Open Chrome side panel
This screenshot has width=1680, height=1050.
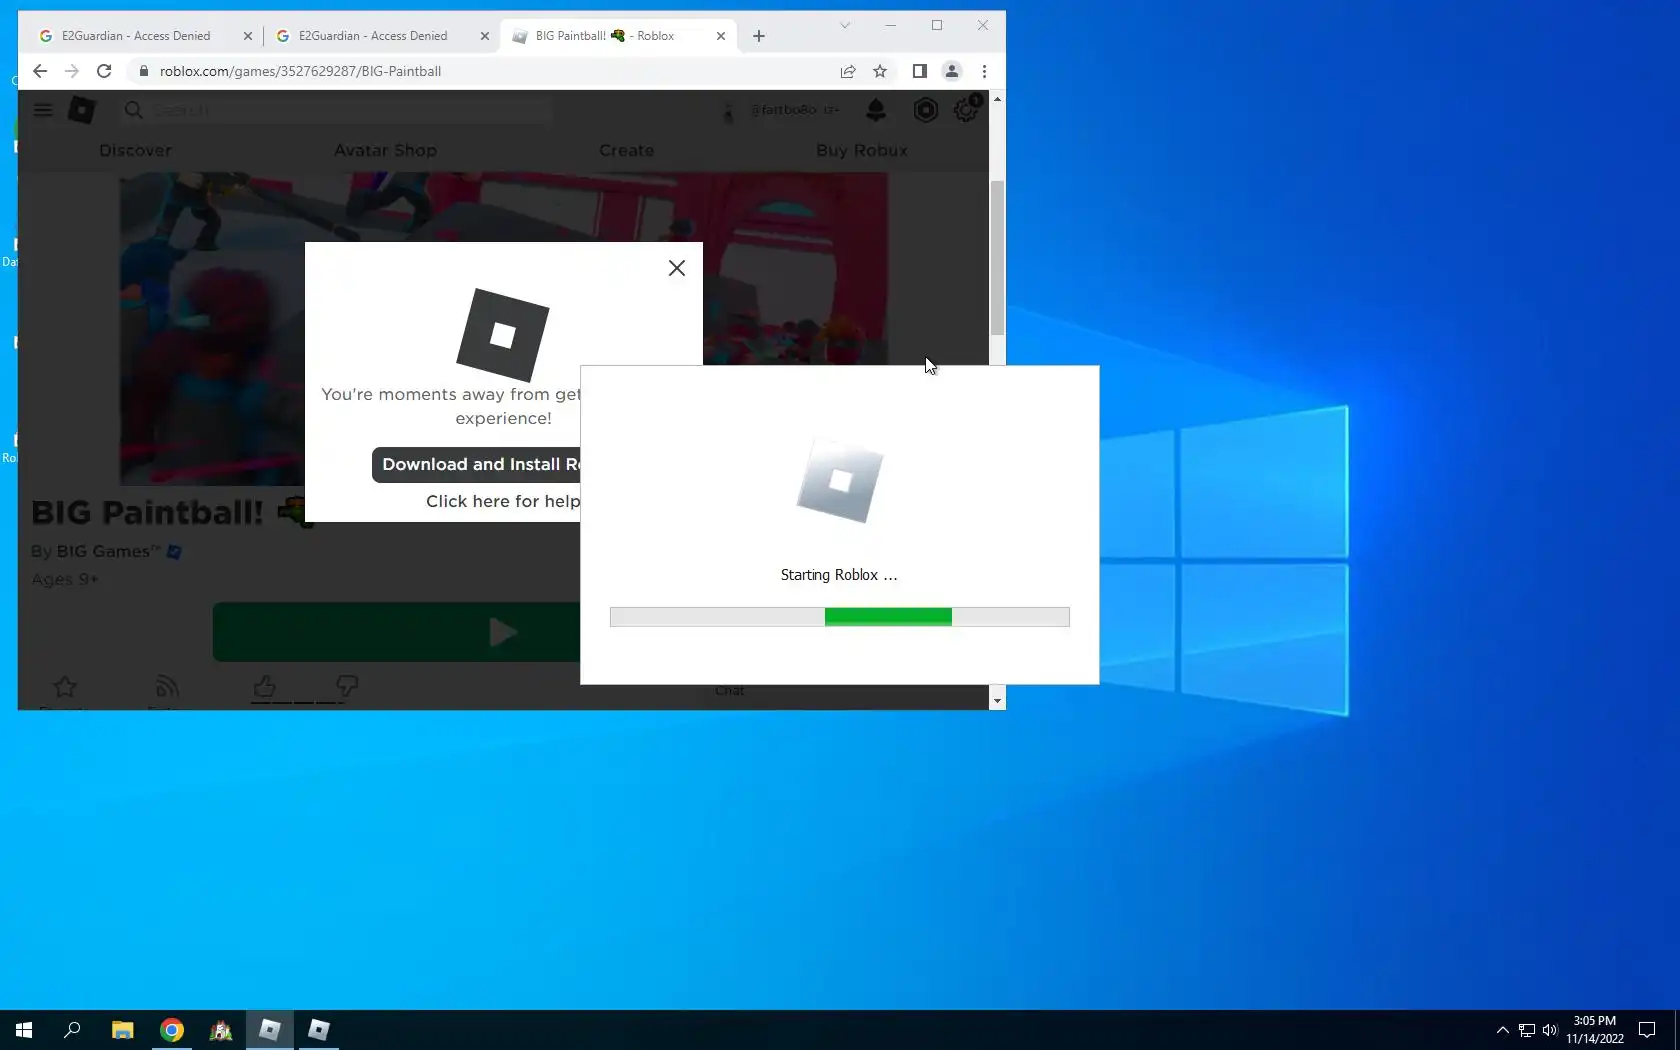920,71
